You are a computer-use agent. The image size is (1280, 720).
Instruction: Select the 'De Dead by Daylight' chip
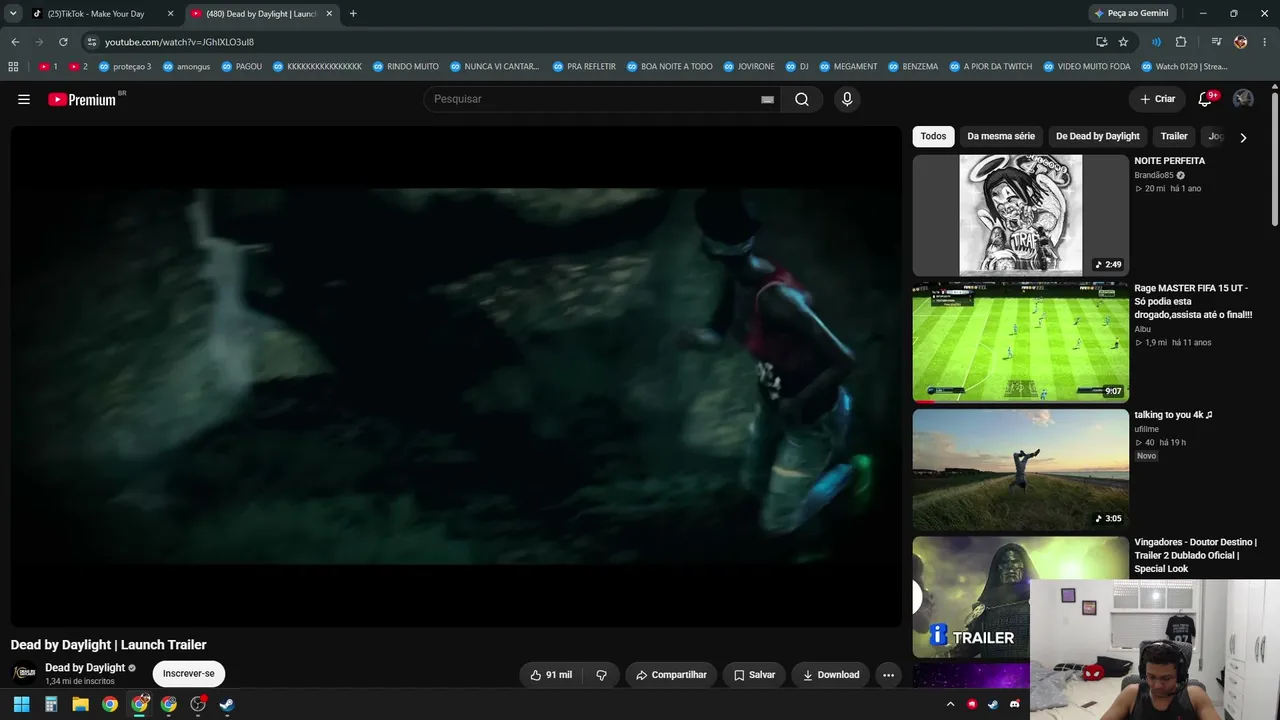click(1098, 137)
